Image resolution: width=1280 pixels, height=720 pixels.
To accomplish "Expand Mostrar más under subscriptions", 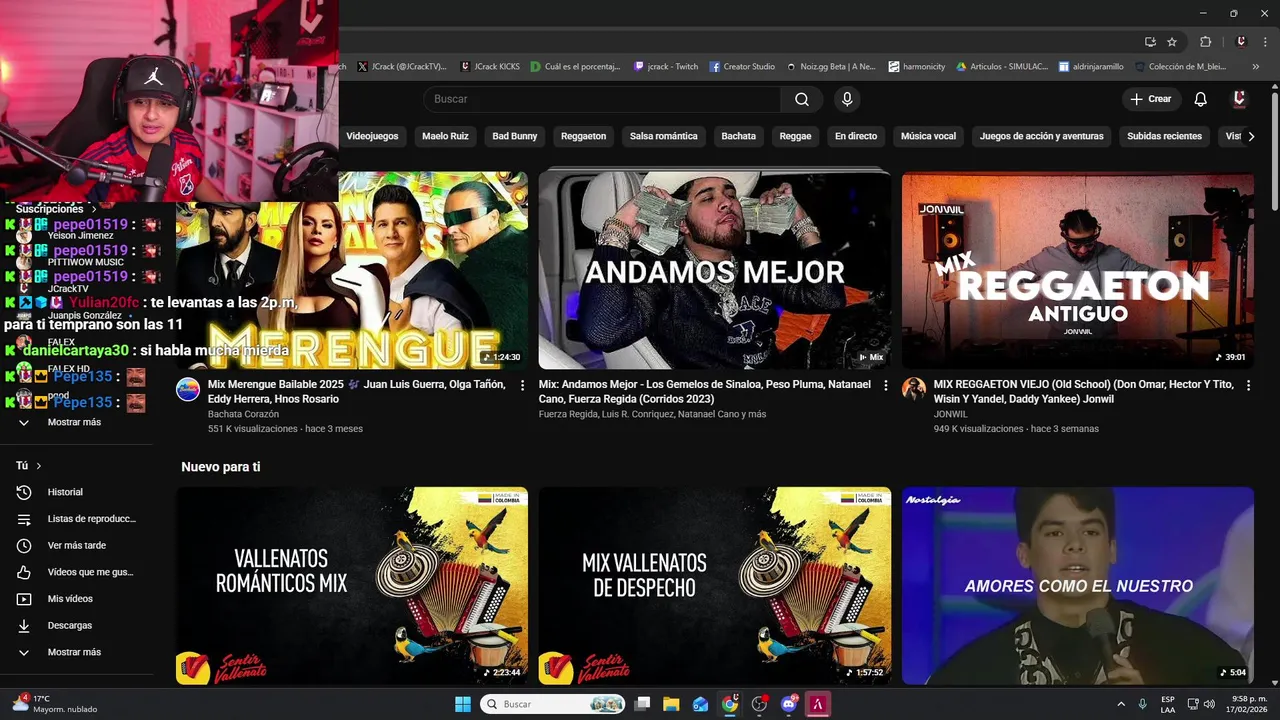I will coord(74,422).
